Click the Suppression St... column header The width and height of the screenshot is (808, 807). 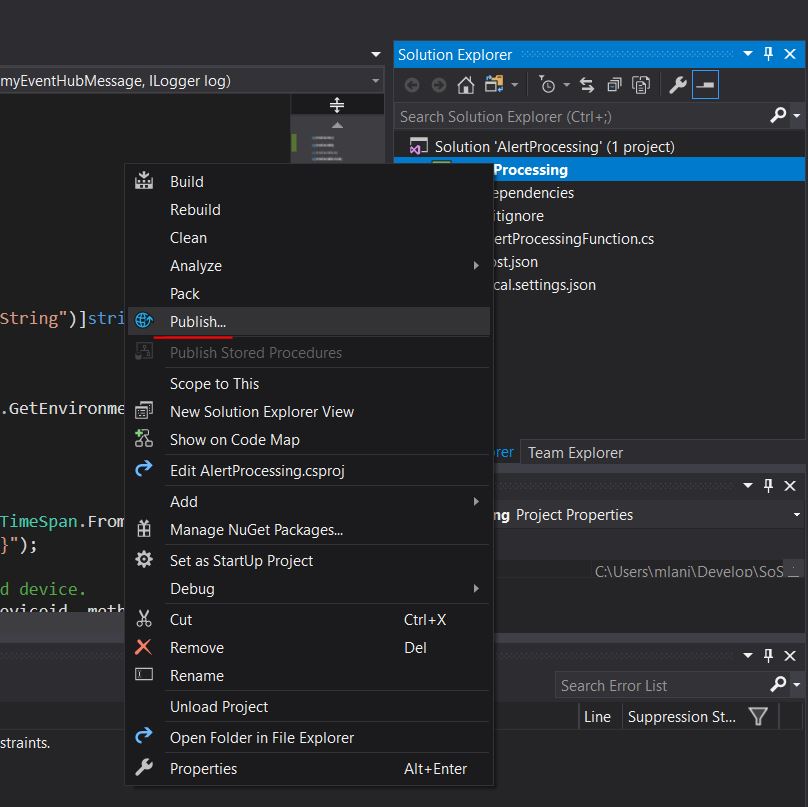[x=681, y=716]
